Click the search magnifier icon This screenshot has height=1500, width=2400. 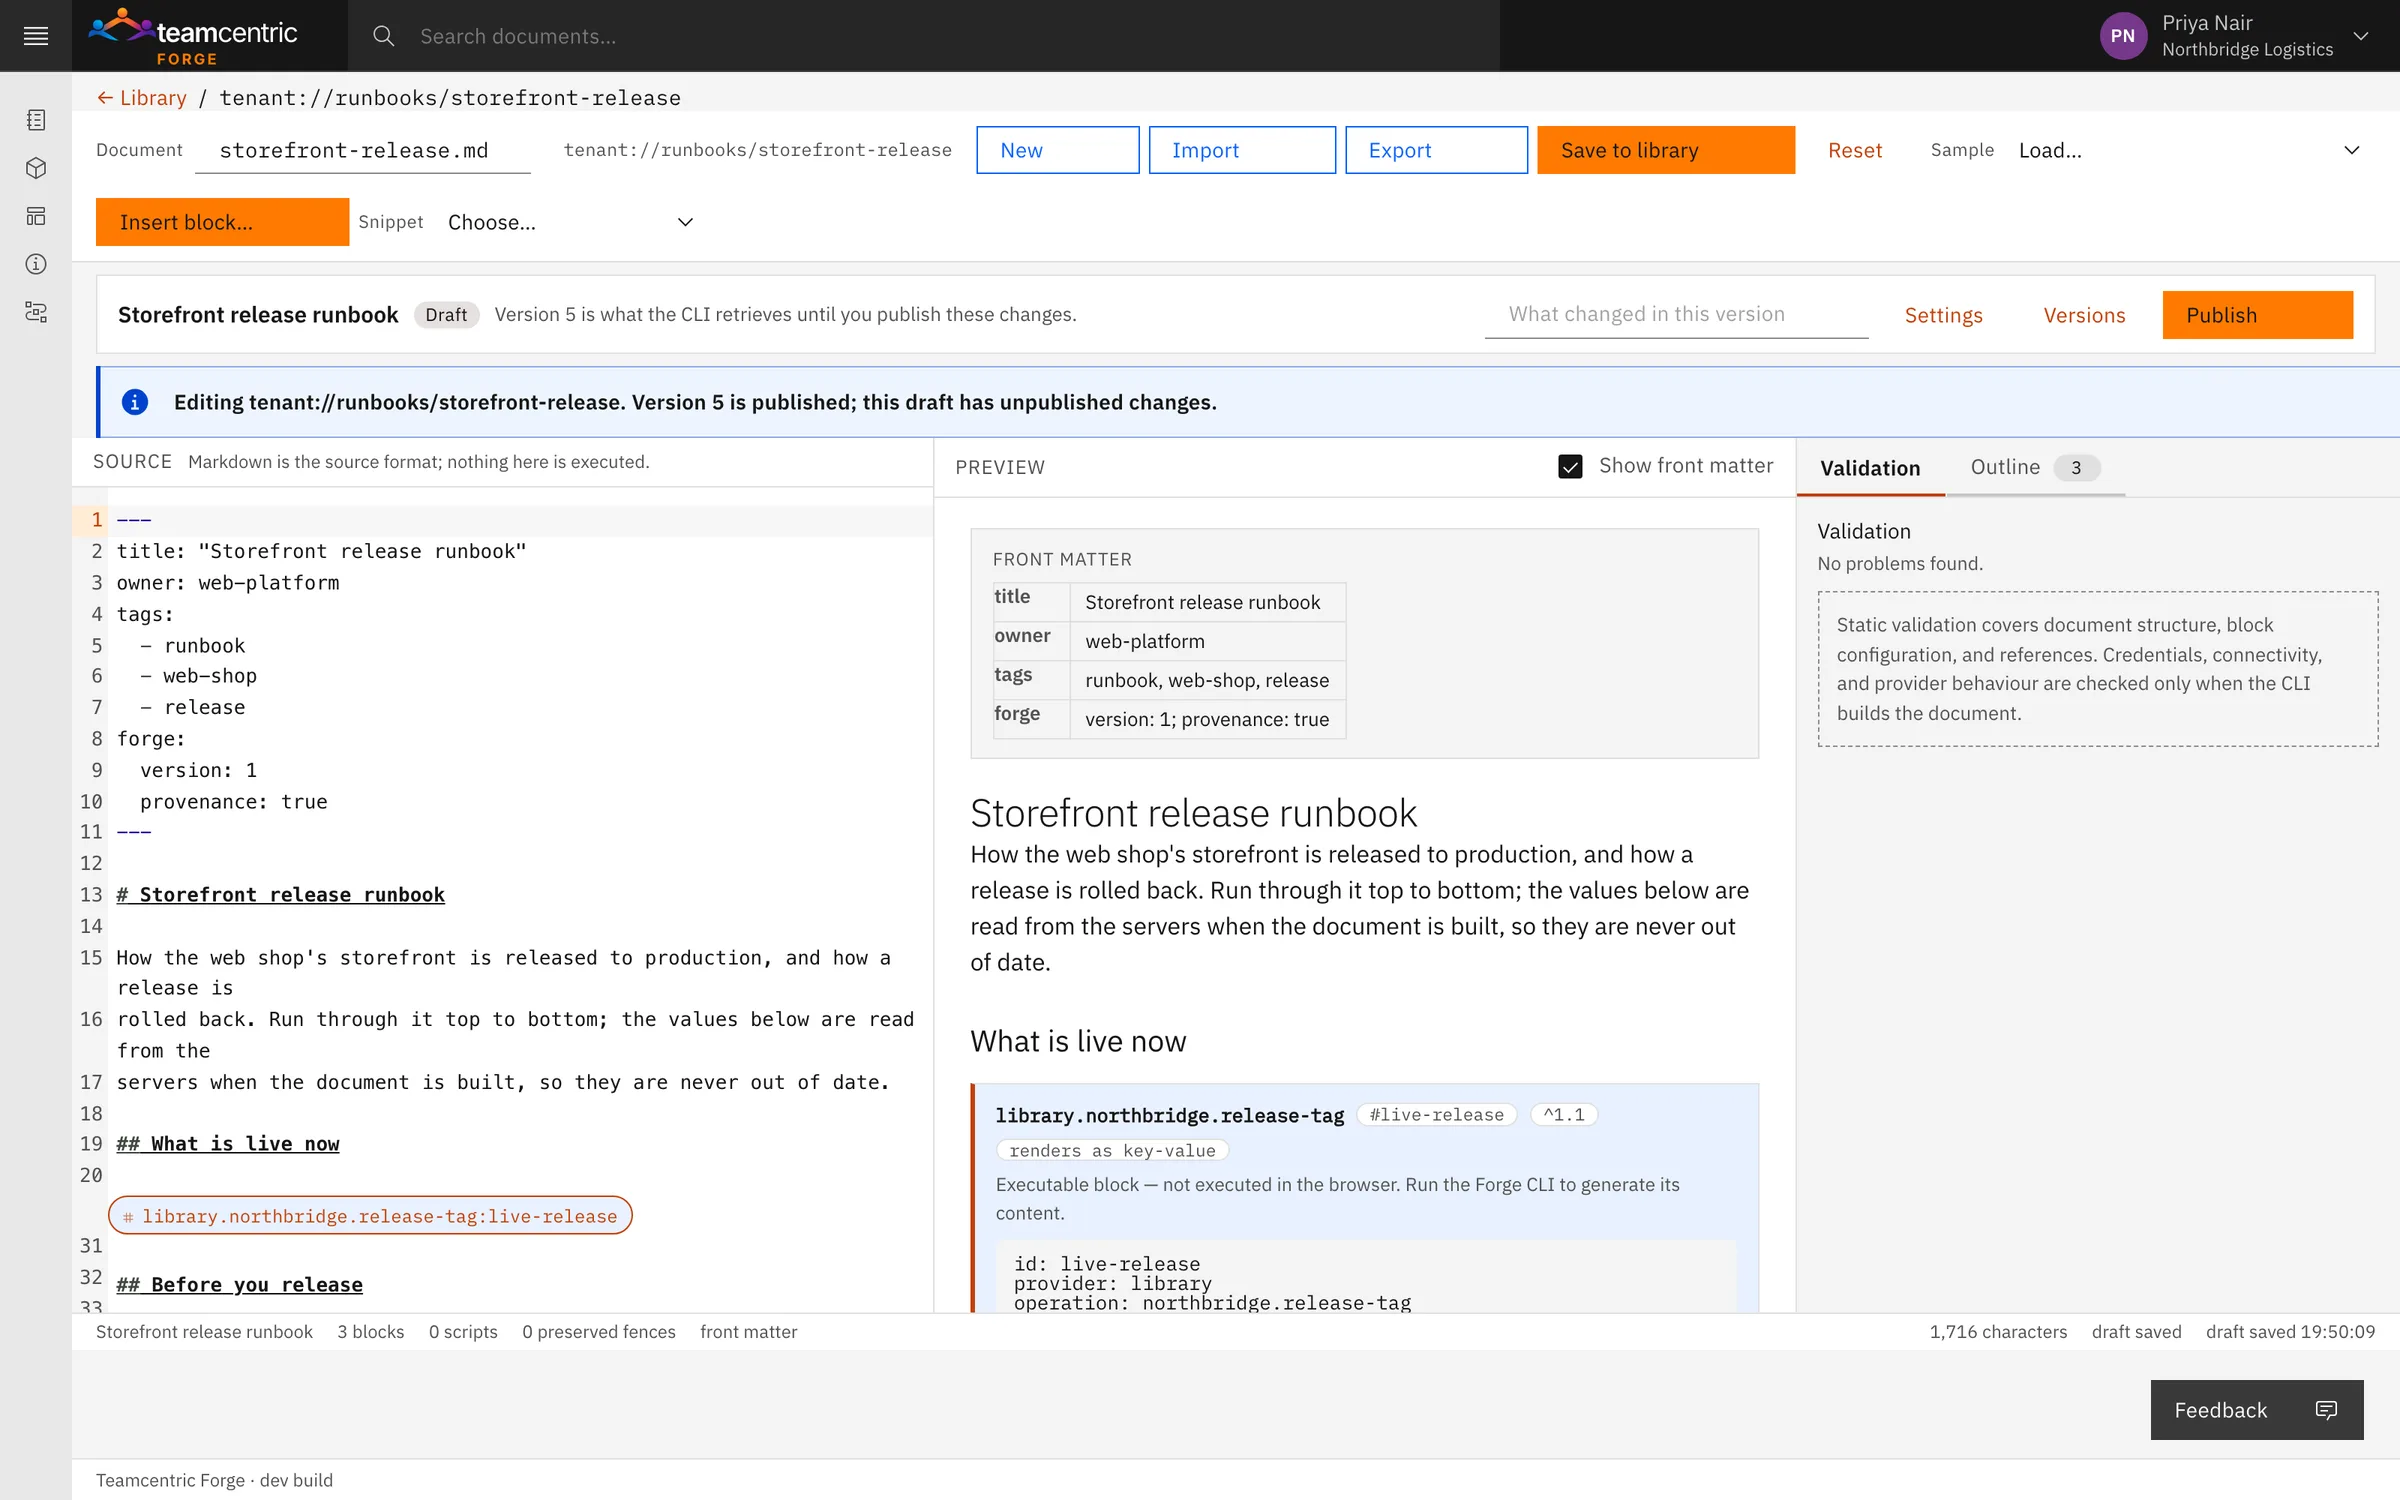point(383,36)
